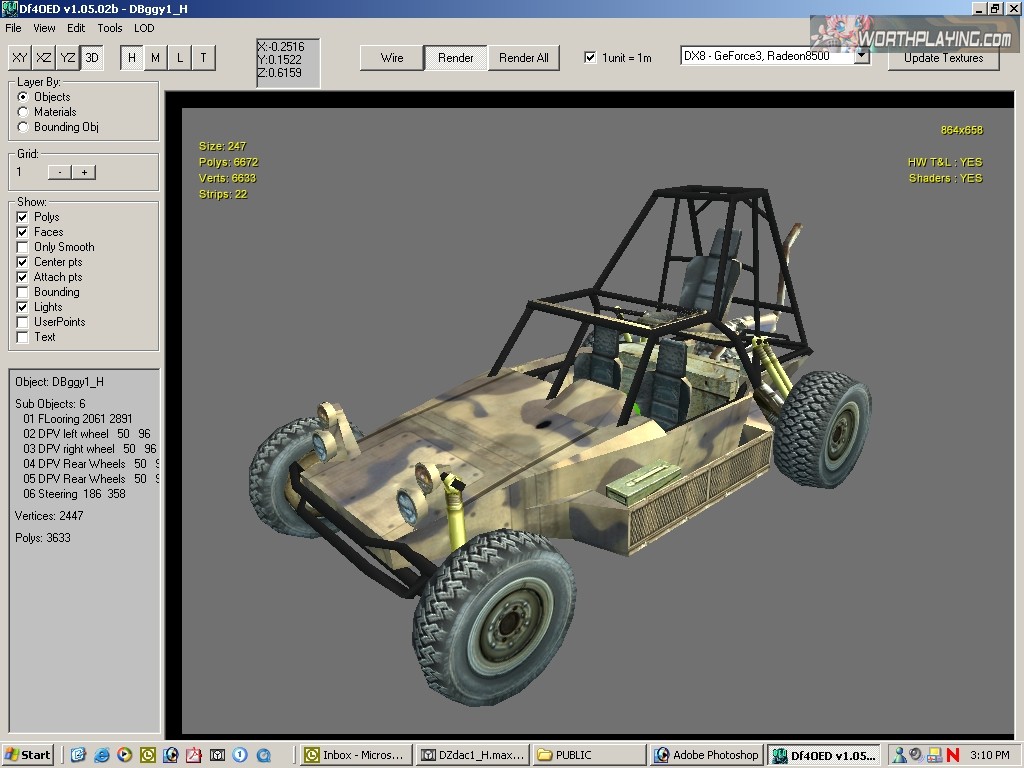Select the T level of detail

203,58
